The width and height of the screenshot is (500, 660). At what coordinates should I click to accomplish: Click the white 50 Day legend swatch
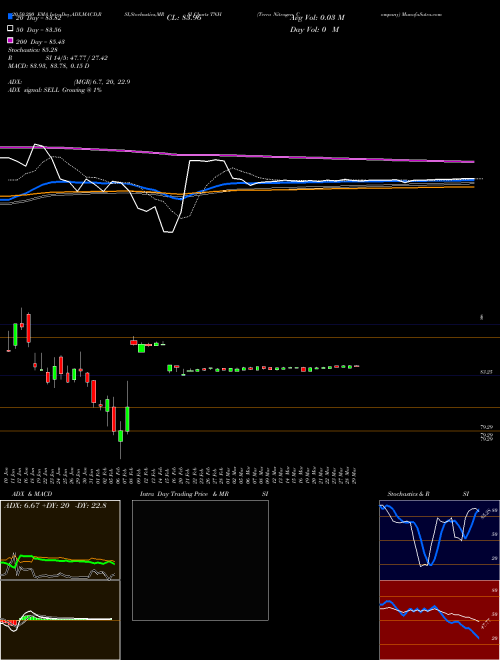point(10,29)
